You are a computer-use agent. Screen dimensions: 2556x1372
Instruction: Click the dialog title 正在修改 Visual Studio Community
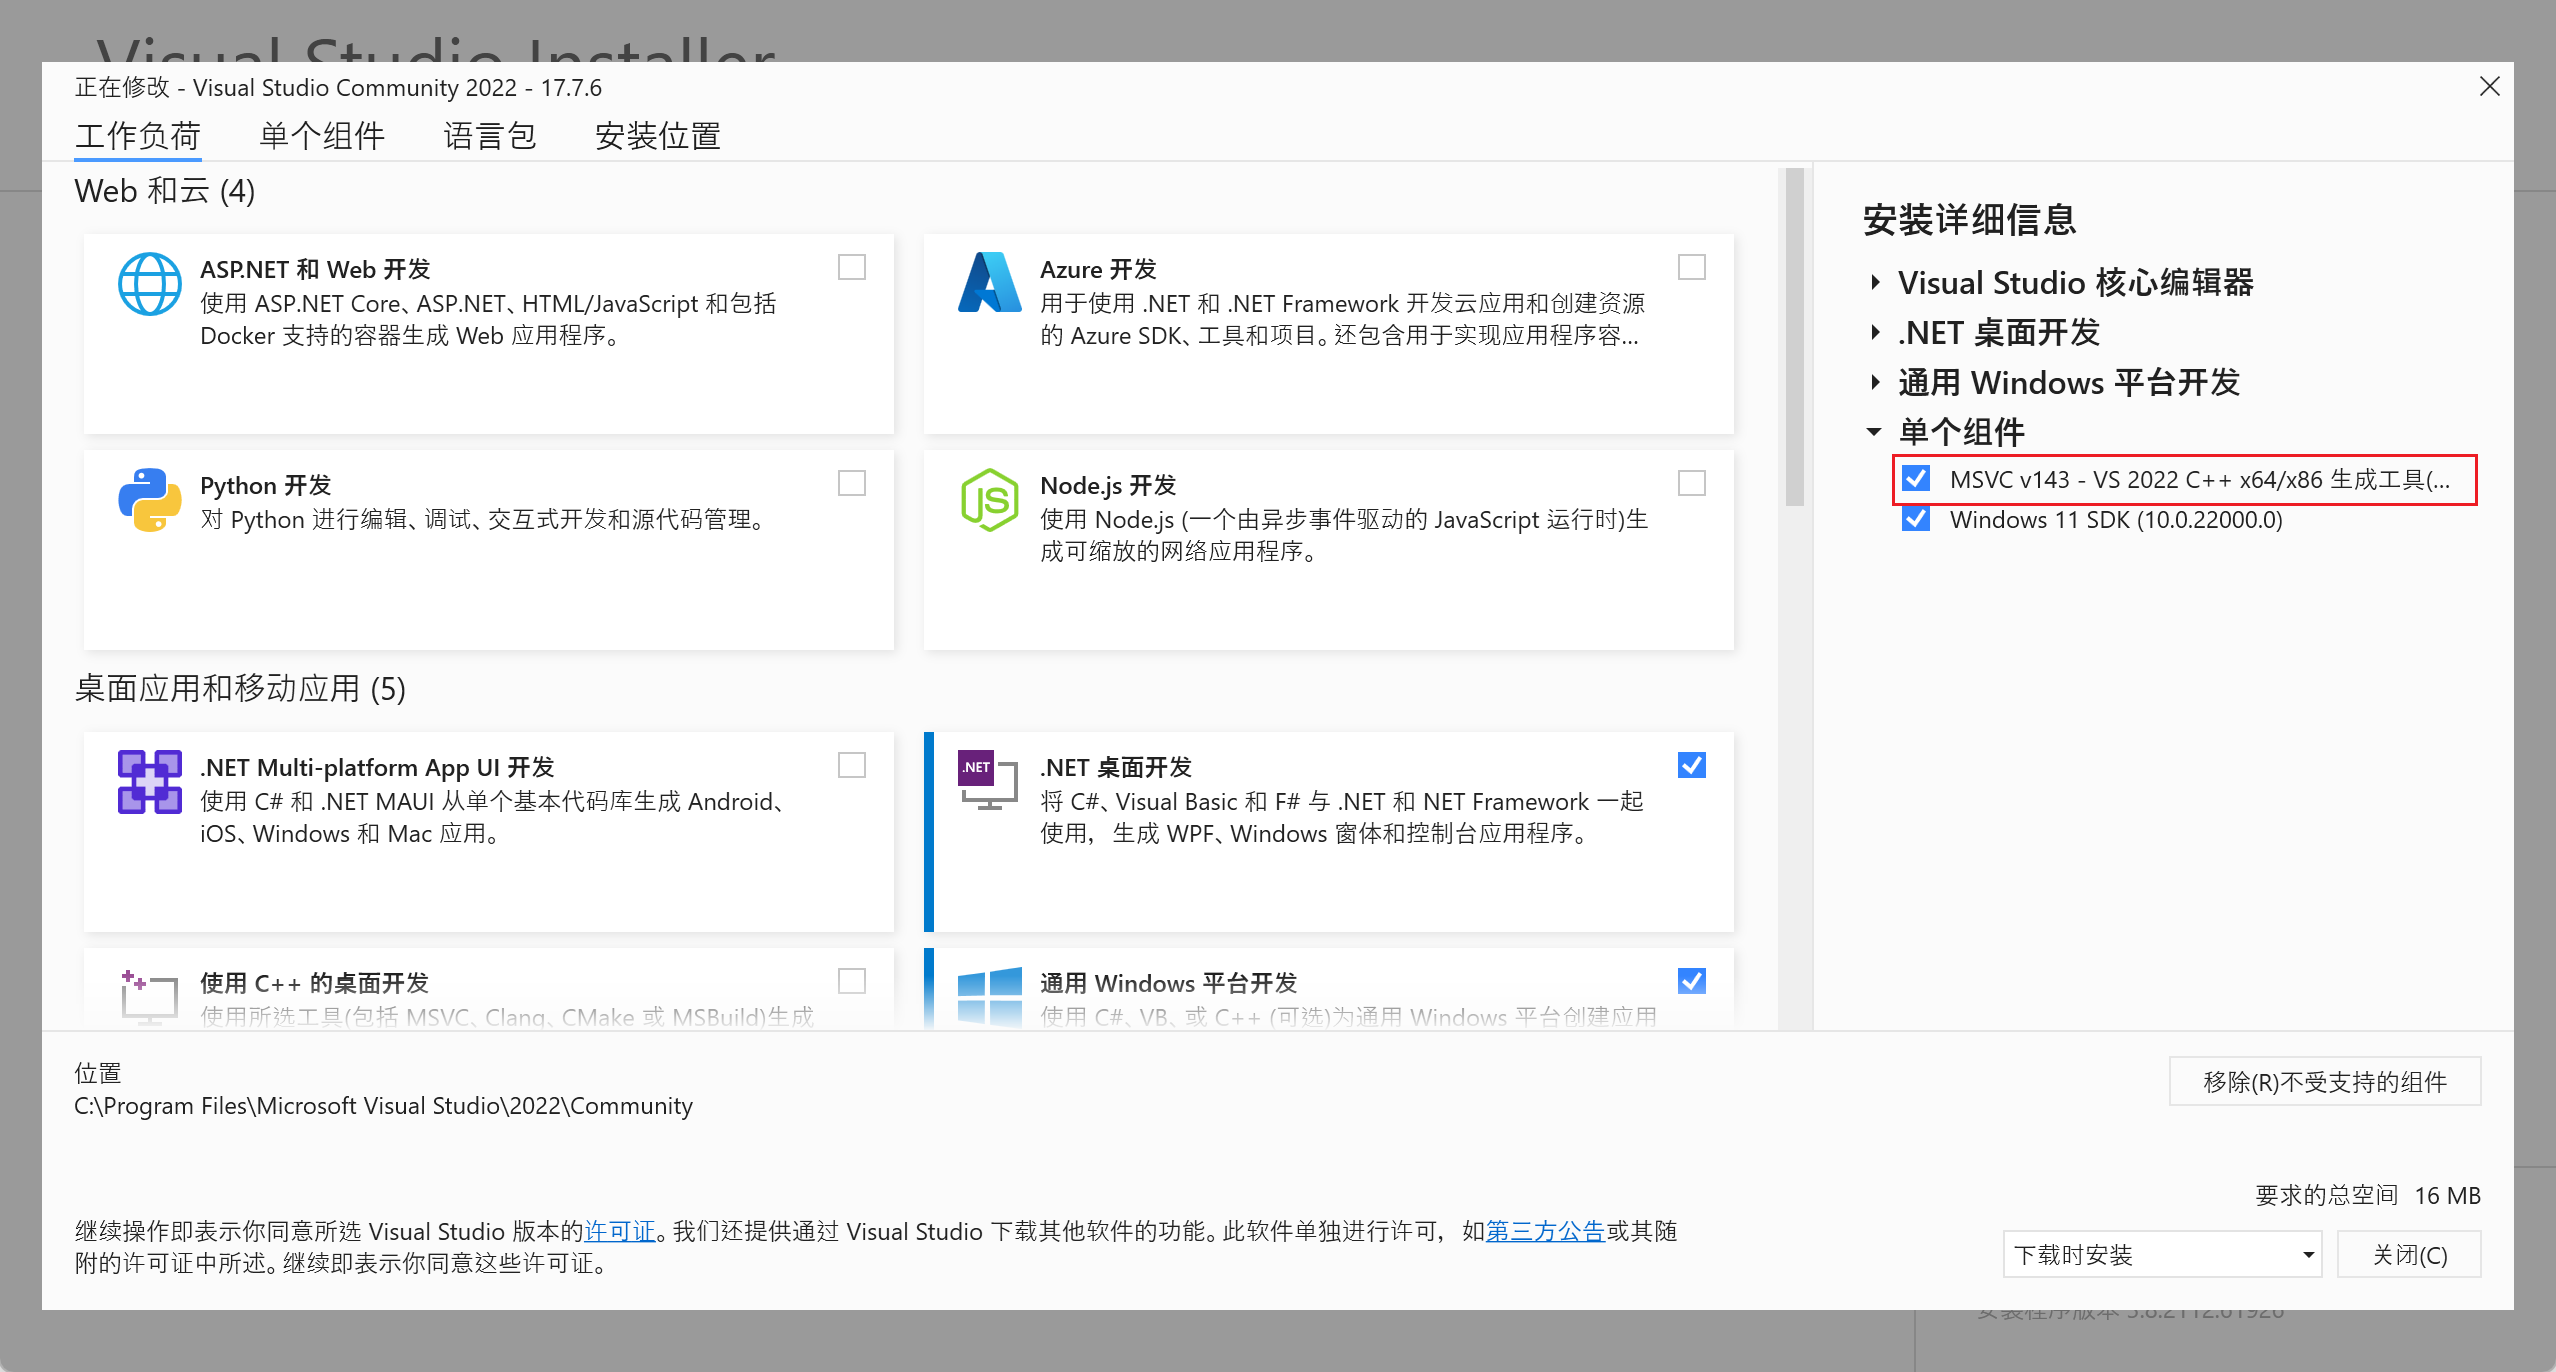point(338,87)
